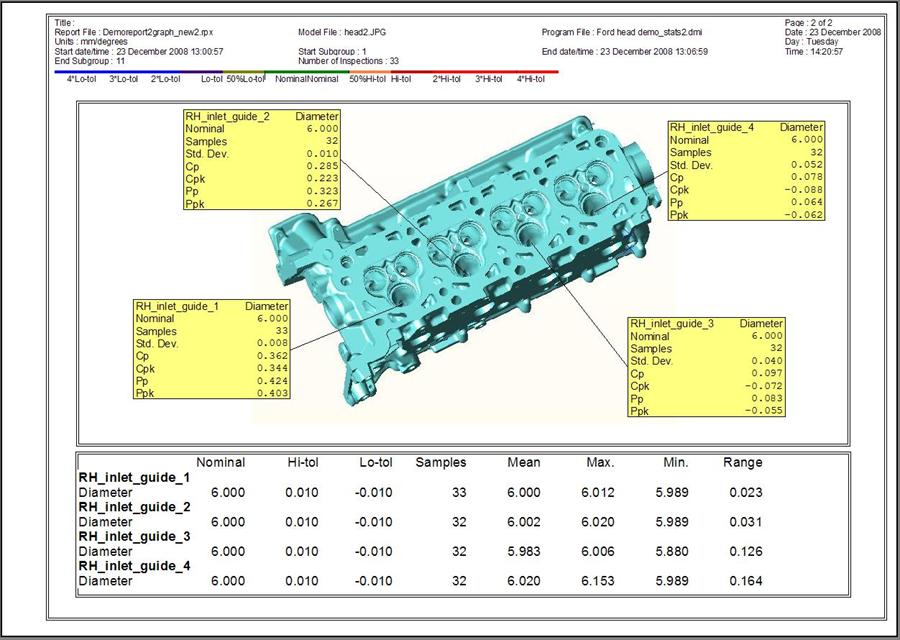The width and height of the screenshot is (900, 640).
Task: Click the Range column header
Action: [742, 462]
